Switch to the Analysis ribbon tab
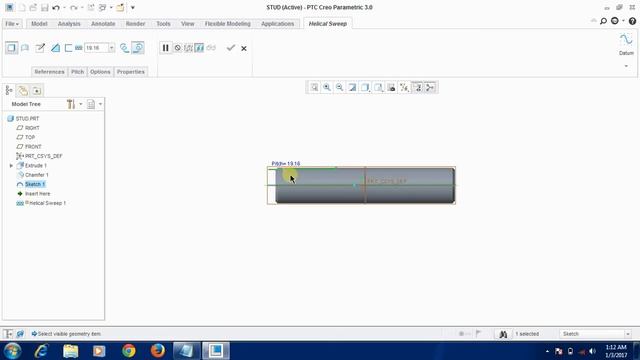The height and width of the screenshot is (360, 640). point(69,24)
